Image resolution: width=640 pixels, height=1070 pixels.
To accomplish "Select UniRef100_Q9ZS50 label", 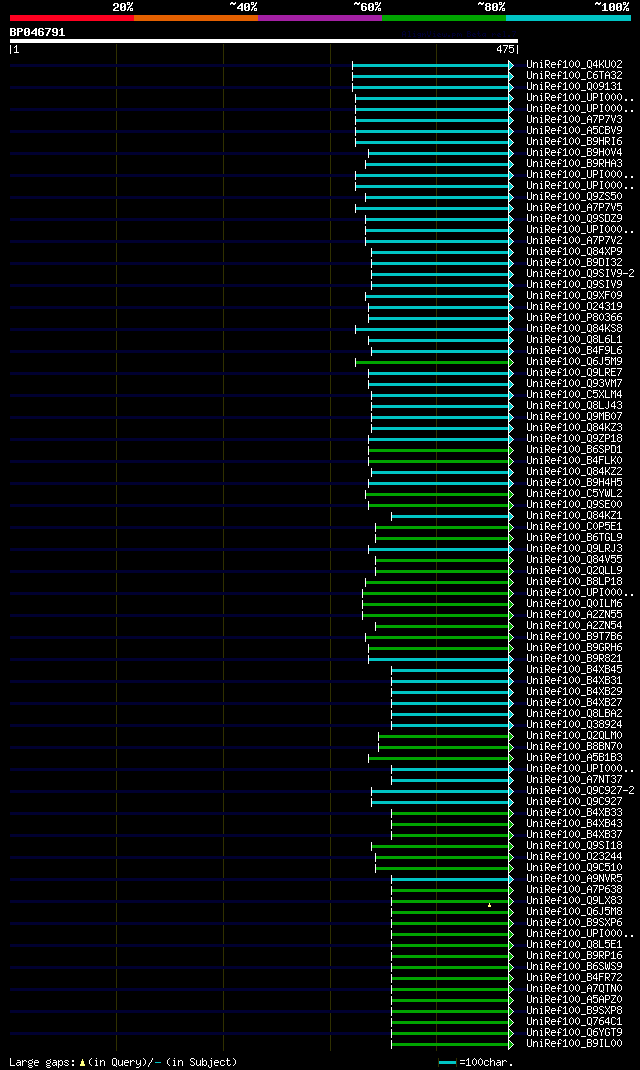I will (x=574, y=197).
